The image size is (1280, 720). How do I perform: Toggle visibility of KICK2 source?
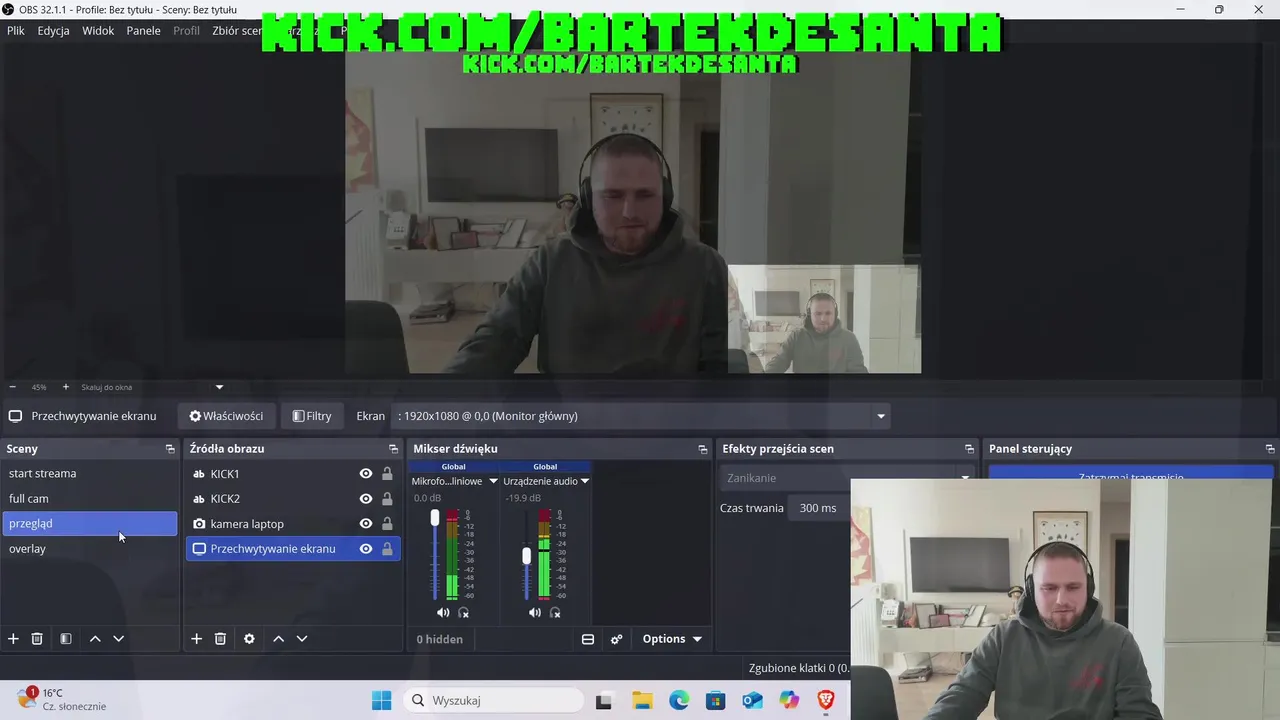point(366,499)
